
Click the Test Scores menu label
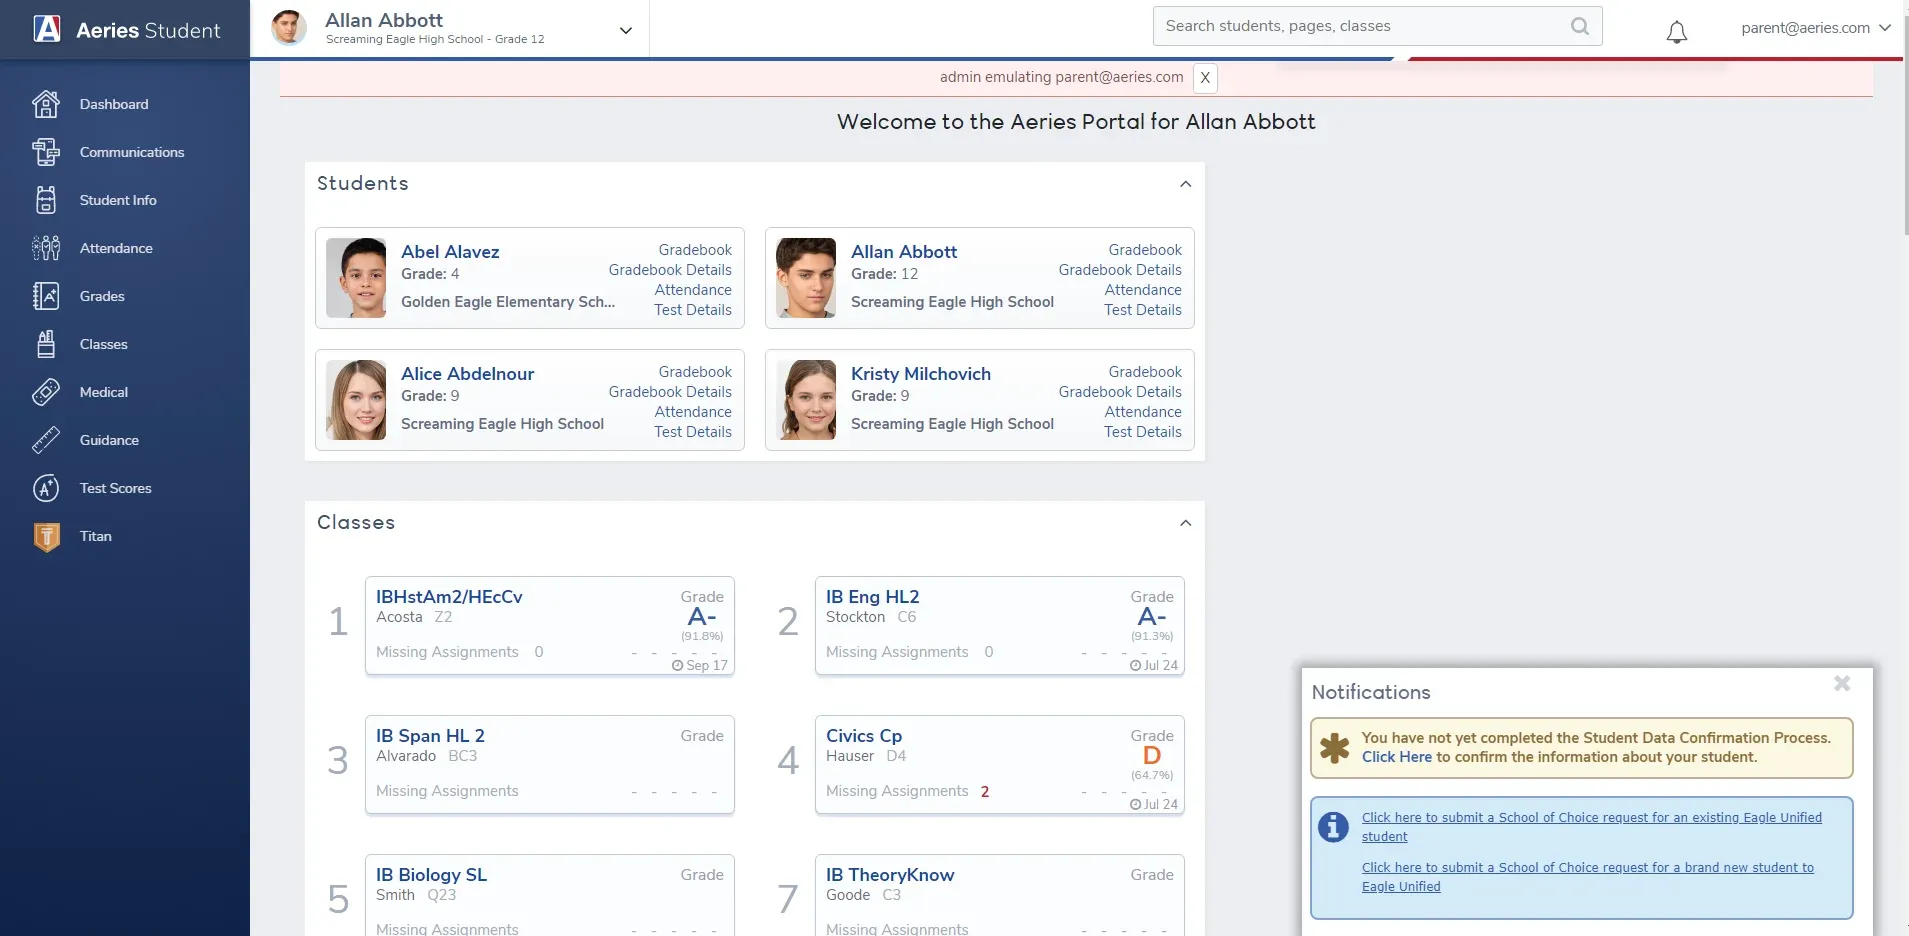[116, 488]
